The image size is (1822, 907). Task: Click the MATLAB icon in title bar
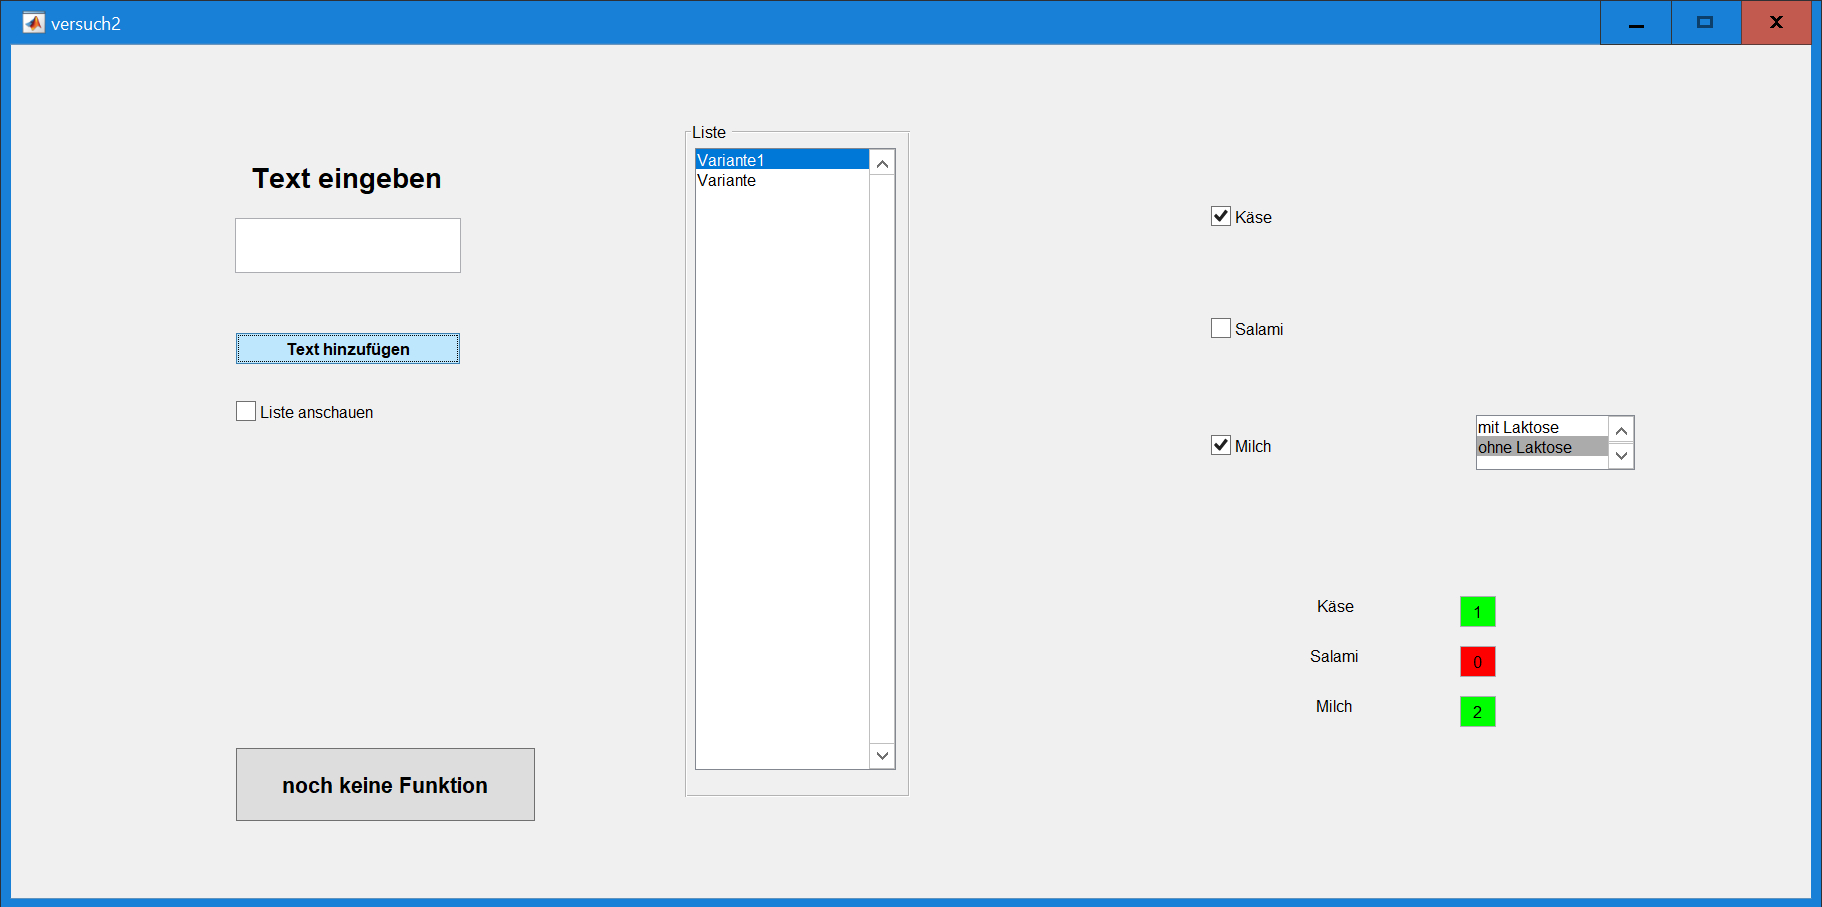[x=34, y=23]
